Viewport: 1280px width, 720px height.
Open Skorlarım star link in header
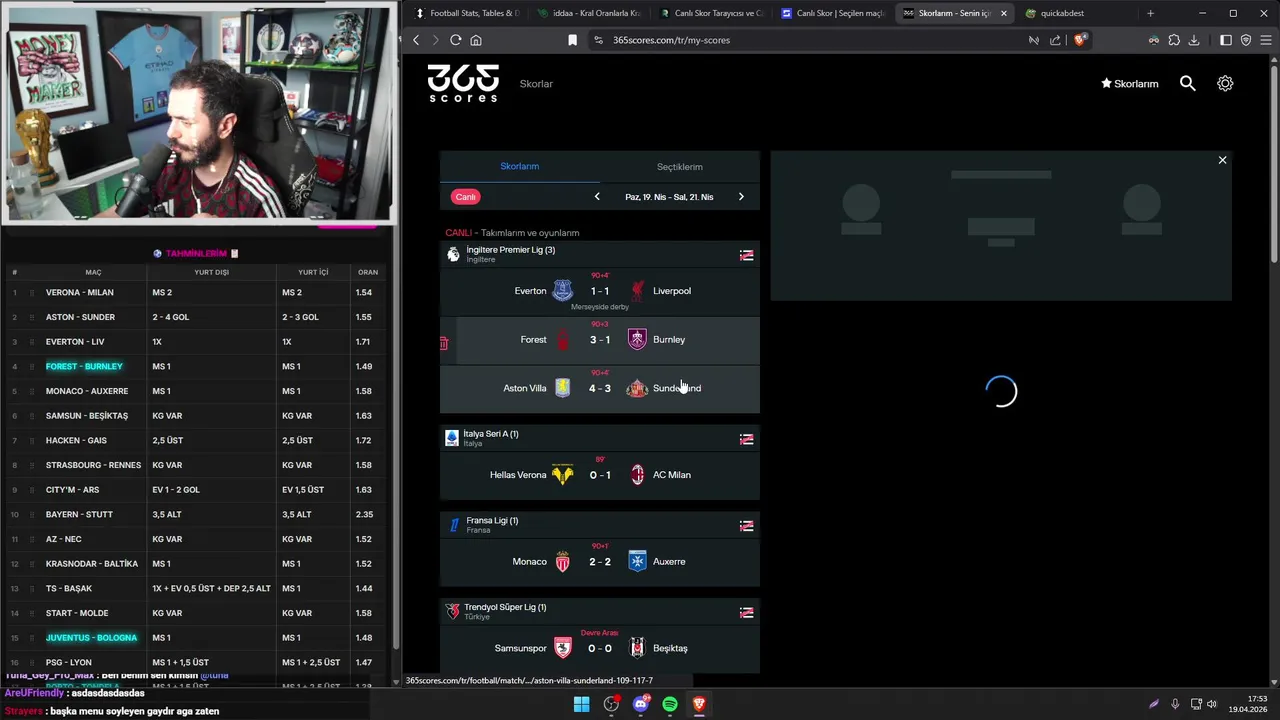(1130, 84)
